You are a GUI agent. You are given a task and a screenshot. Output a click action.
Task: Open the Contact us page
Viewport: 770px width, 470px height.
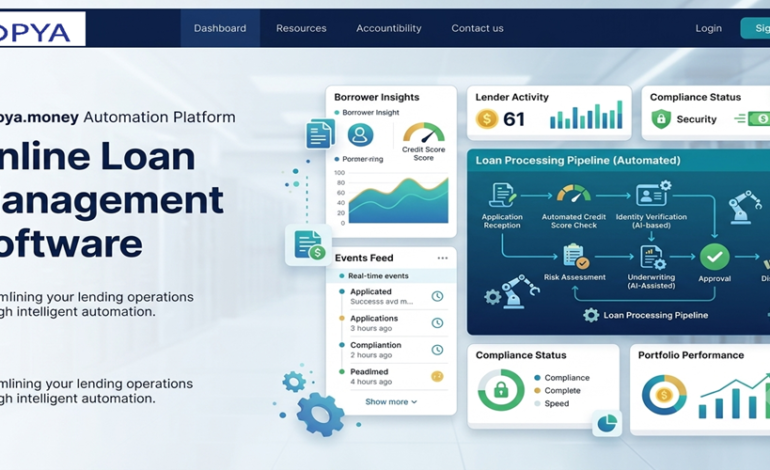click(477, 28)
